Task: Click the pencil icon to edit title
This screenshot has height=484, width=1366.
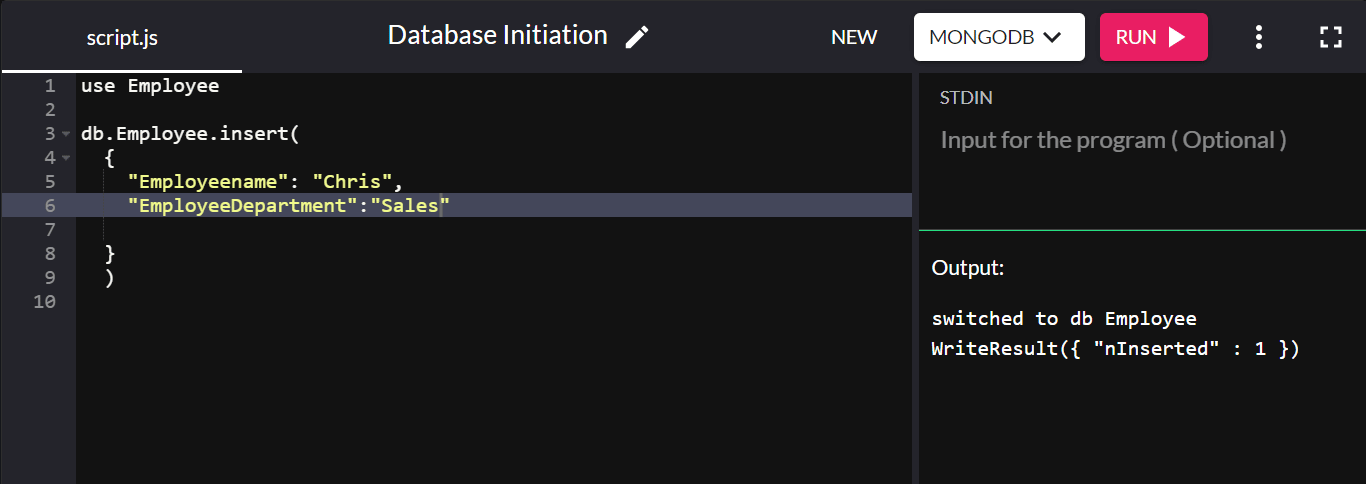Action: click(x=637, y=37)
